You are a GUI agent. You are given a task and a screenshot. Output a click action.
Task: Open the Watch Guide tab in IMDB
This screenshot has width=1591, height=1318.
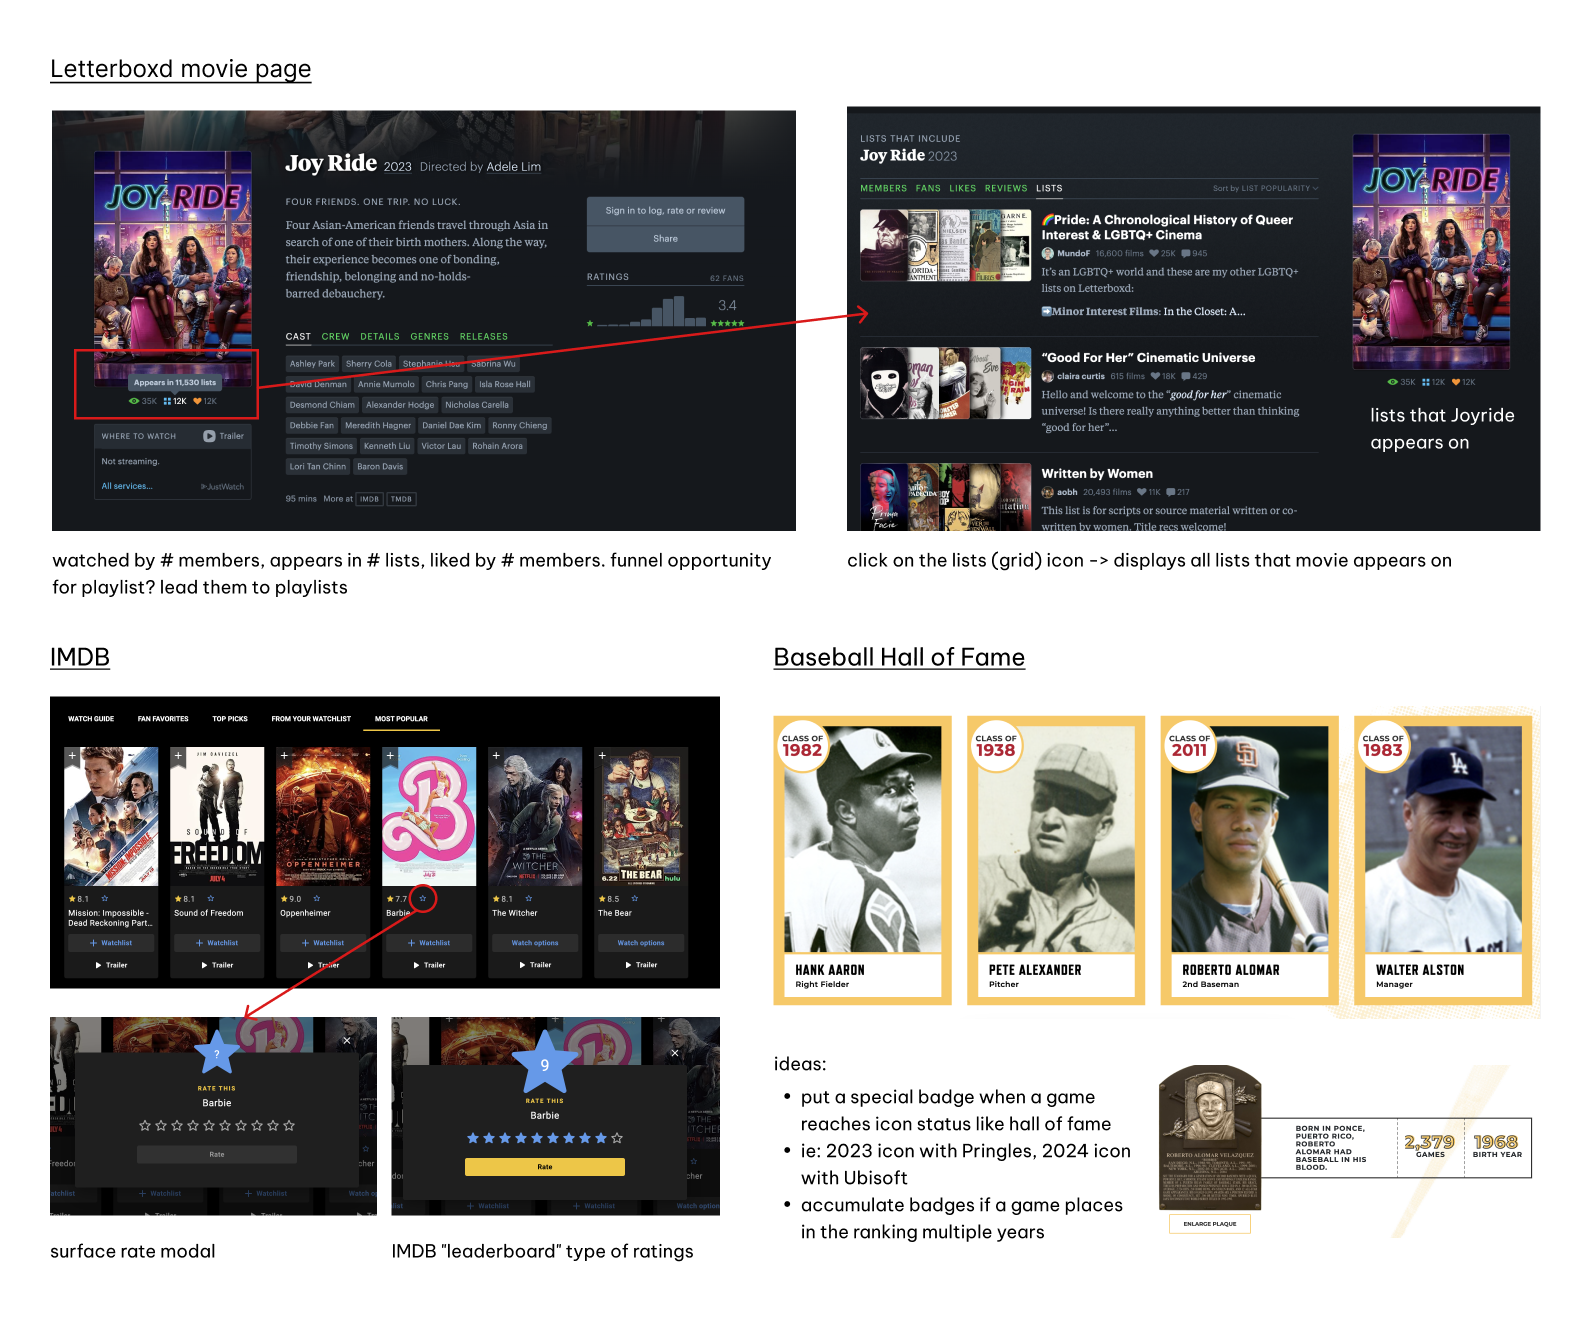click(91, 719)
